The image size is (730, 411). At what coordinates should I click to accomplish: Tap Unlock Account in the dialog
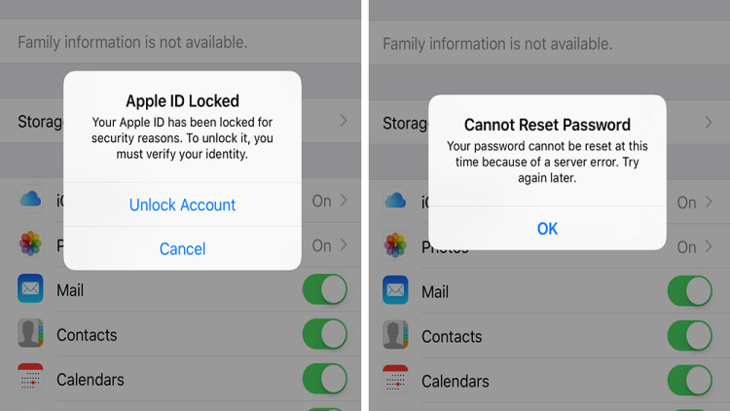click(x=182, y=205)
